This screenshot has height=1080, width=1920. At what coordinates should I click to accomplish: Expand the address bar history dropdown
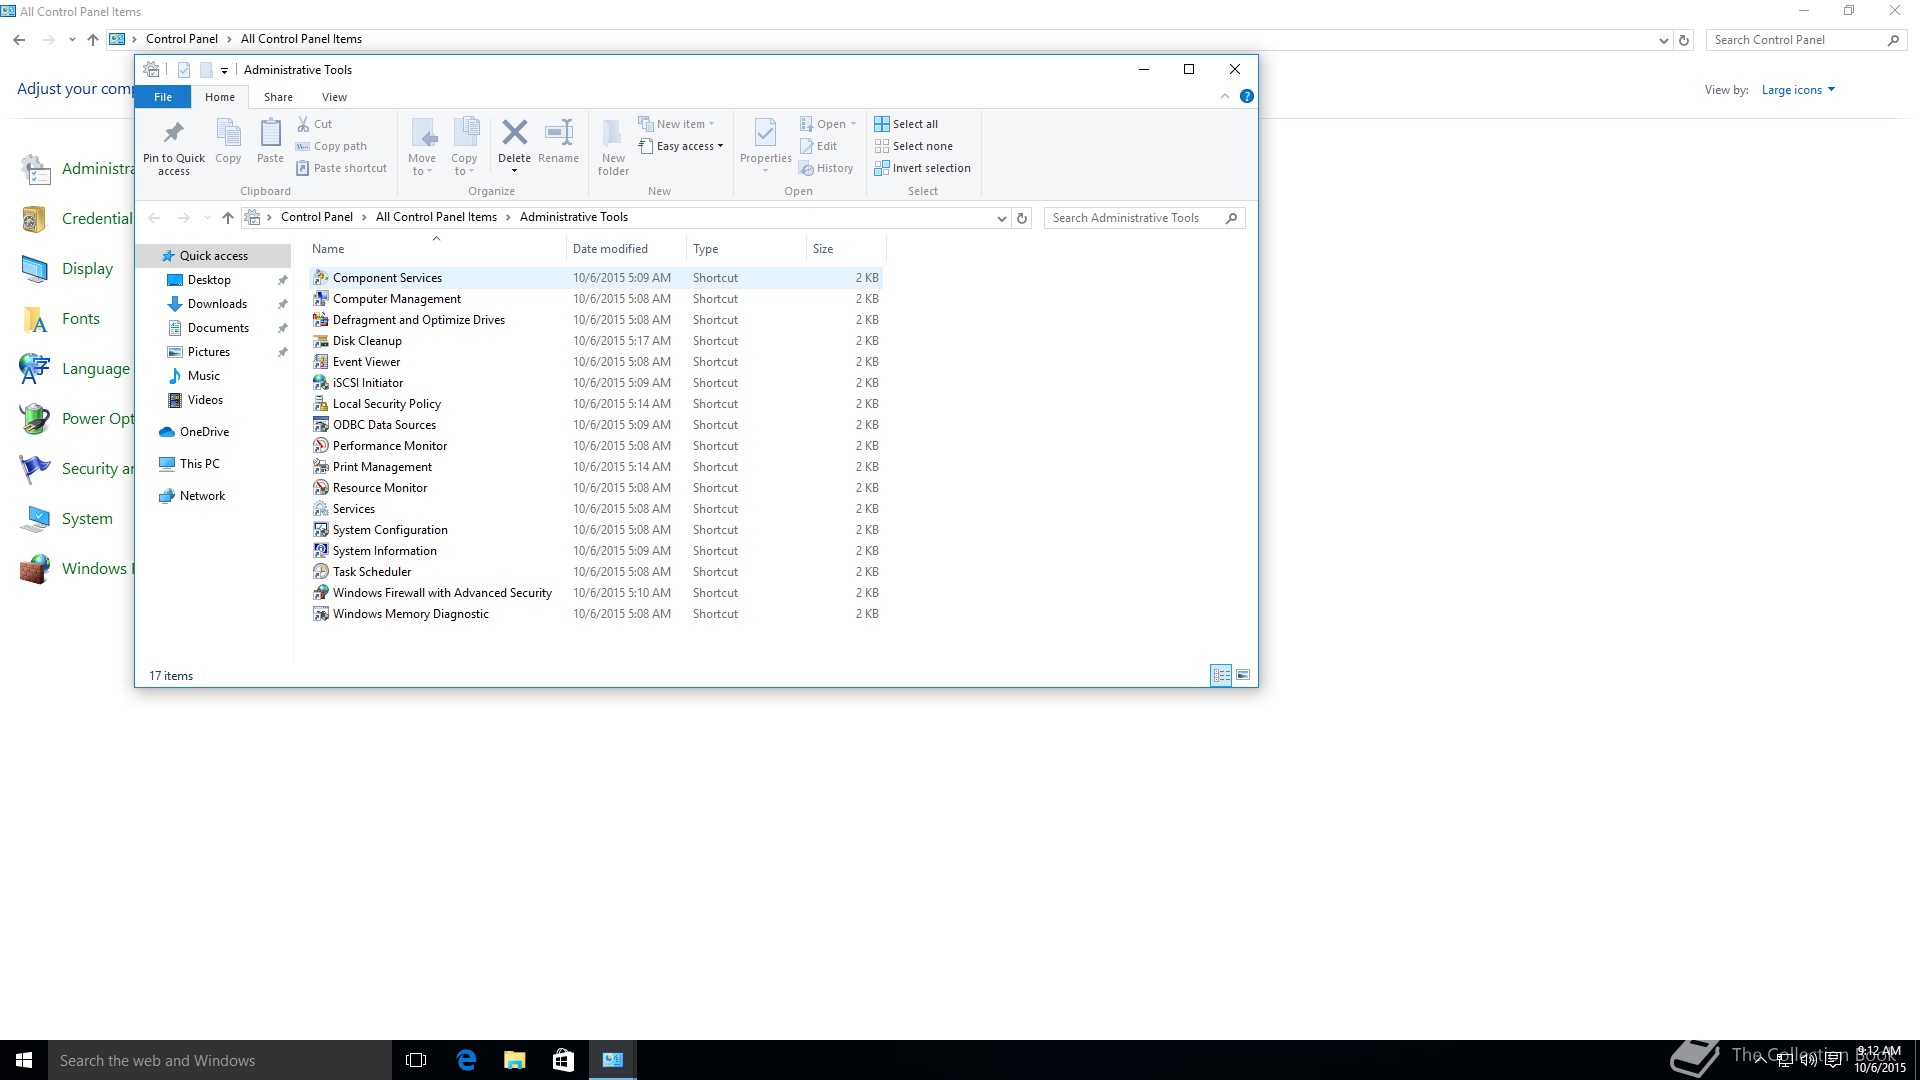1001,218
